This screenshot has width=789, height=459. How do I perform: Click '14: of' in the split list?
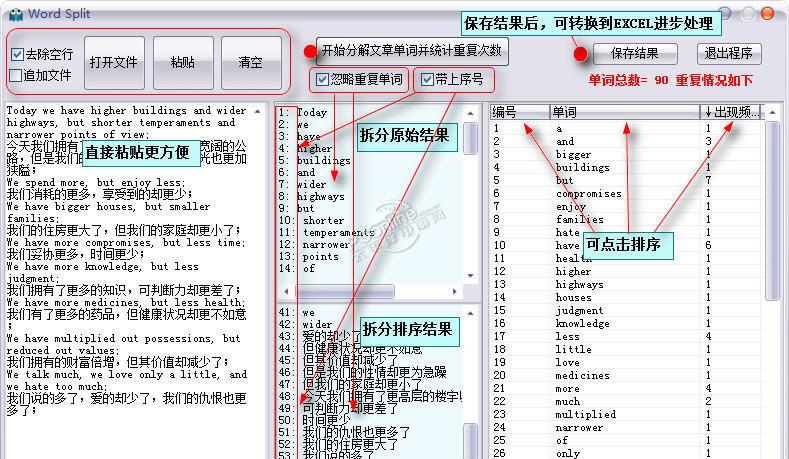coord(297,269)
